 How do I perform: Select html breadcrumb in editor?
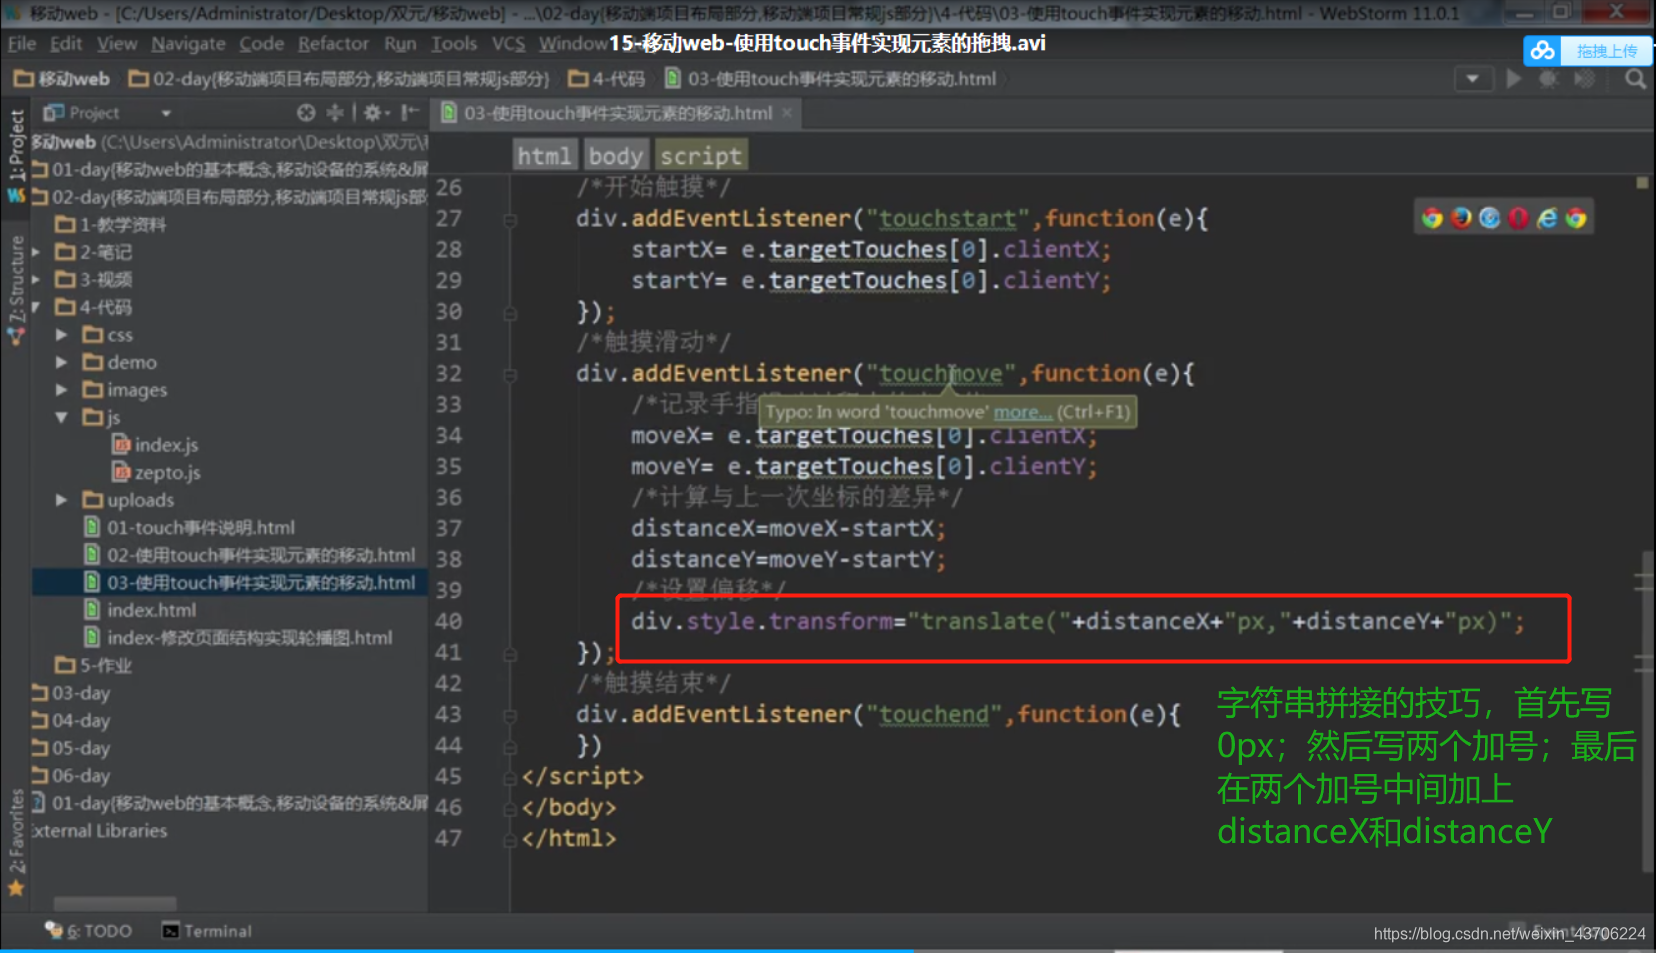tap(544, 156)
